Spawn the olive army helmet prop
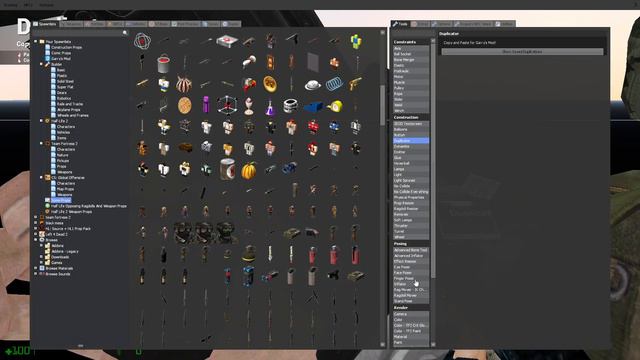Viewport: 640px width, 360px height. 249,254
